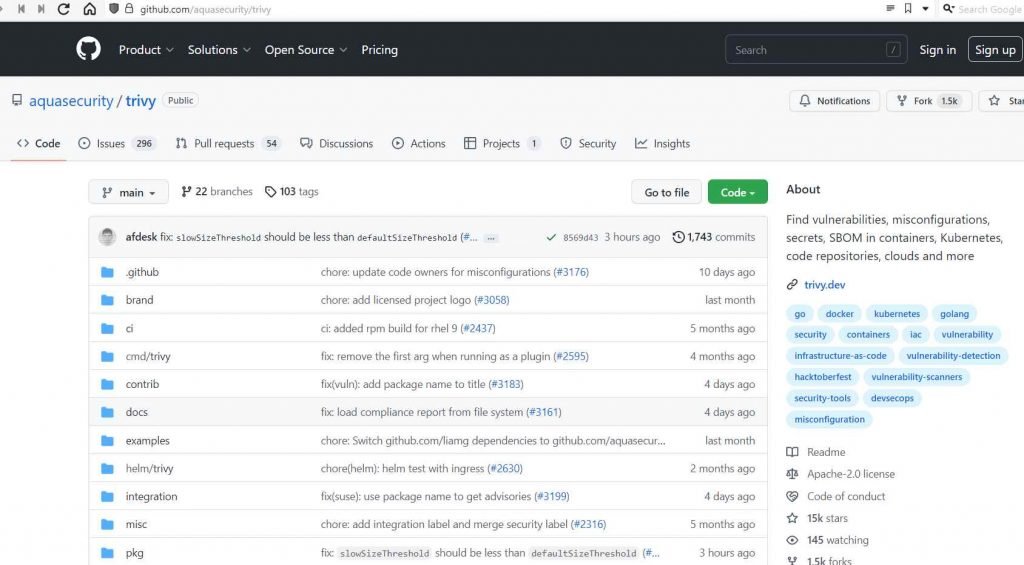Click the slash shortcut icon in search box
Image resolution: width=1024 pixels, height=565 pixels.
(x=893, y=50)
